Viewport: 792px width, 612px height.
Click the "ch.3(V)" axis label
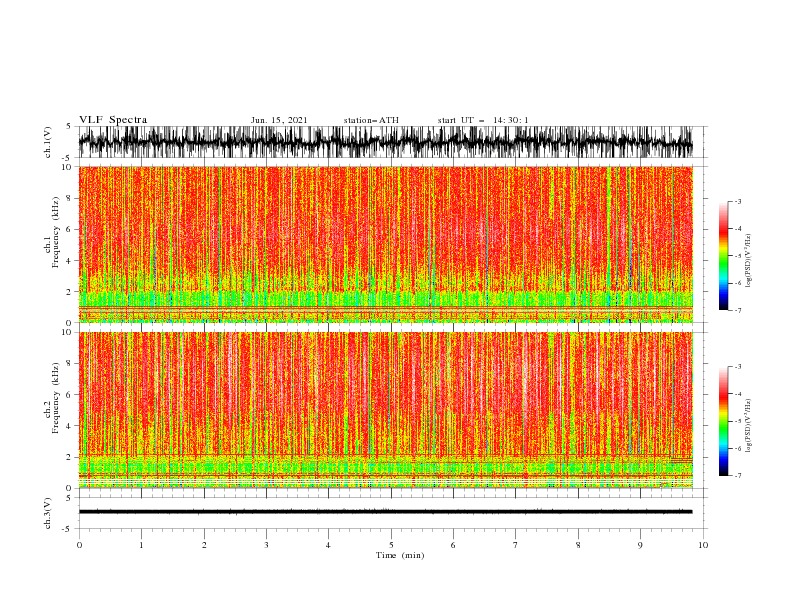coord(48,513)
